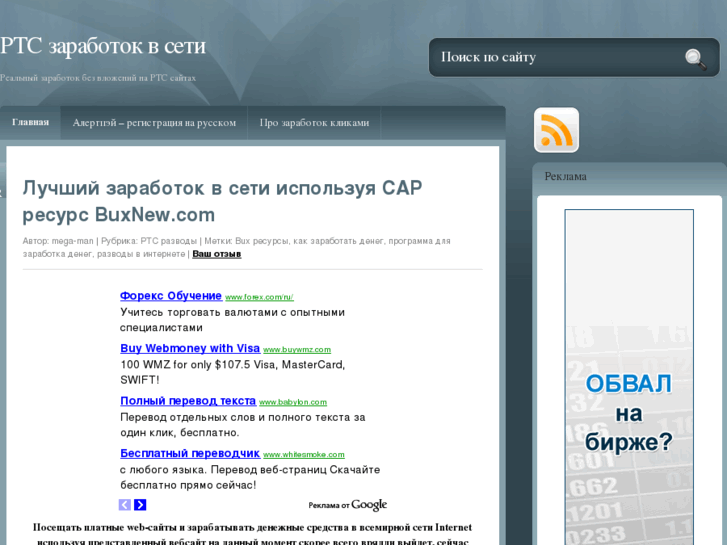Click the 'ОБВАЛ на бирже?' banner ad
The height and width of the screenshot is (545, 727).
coord(629,377)
